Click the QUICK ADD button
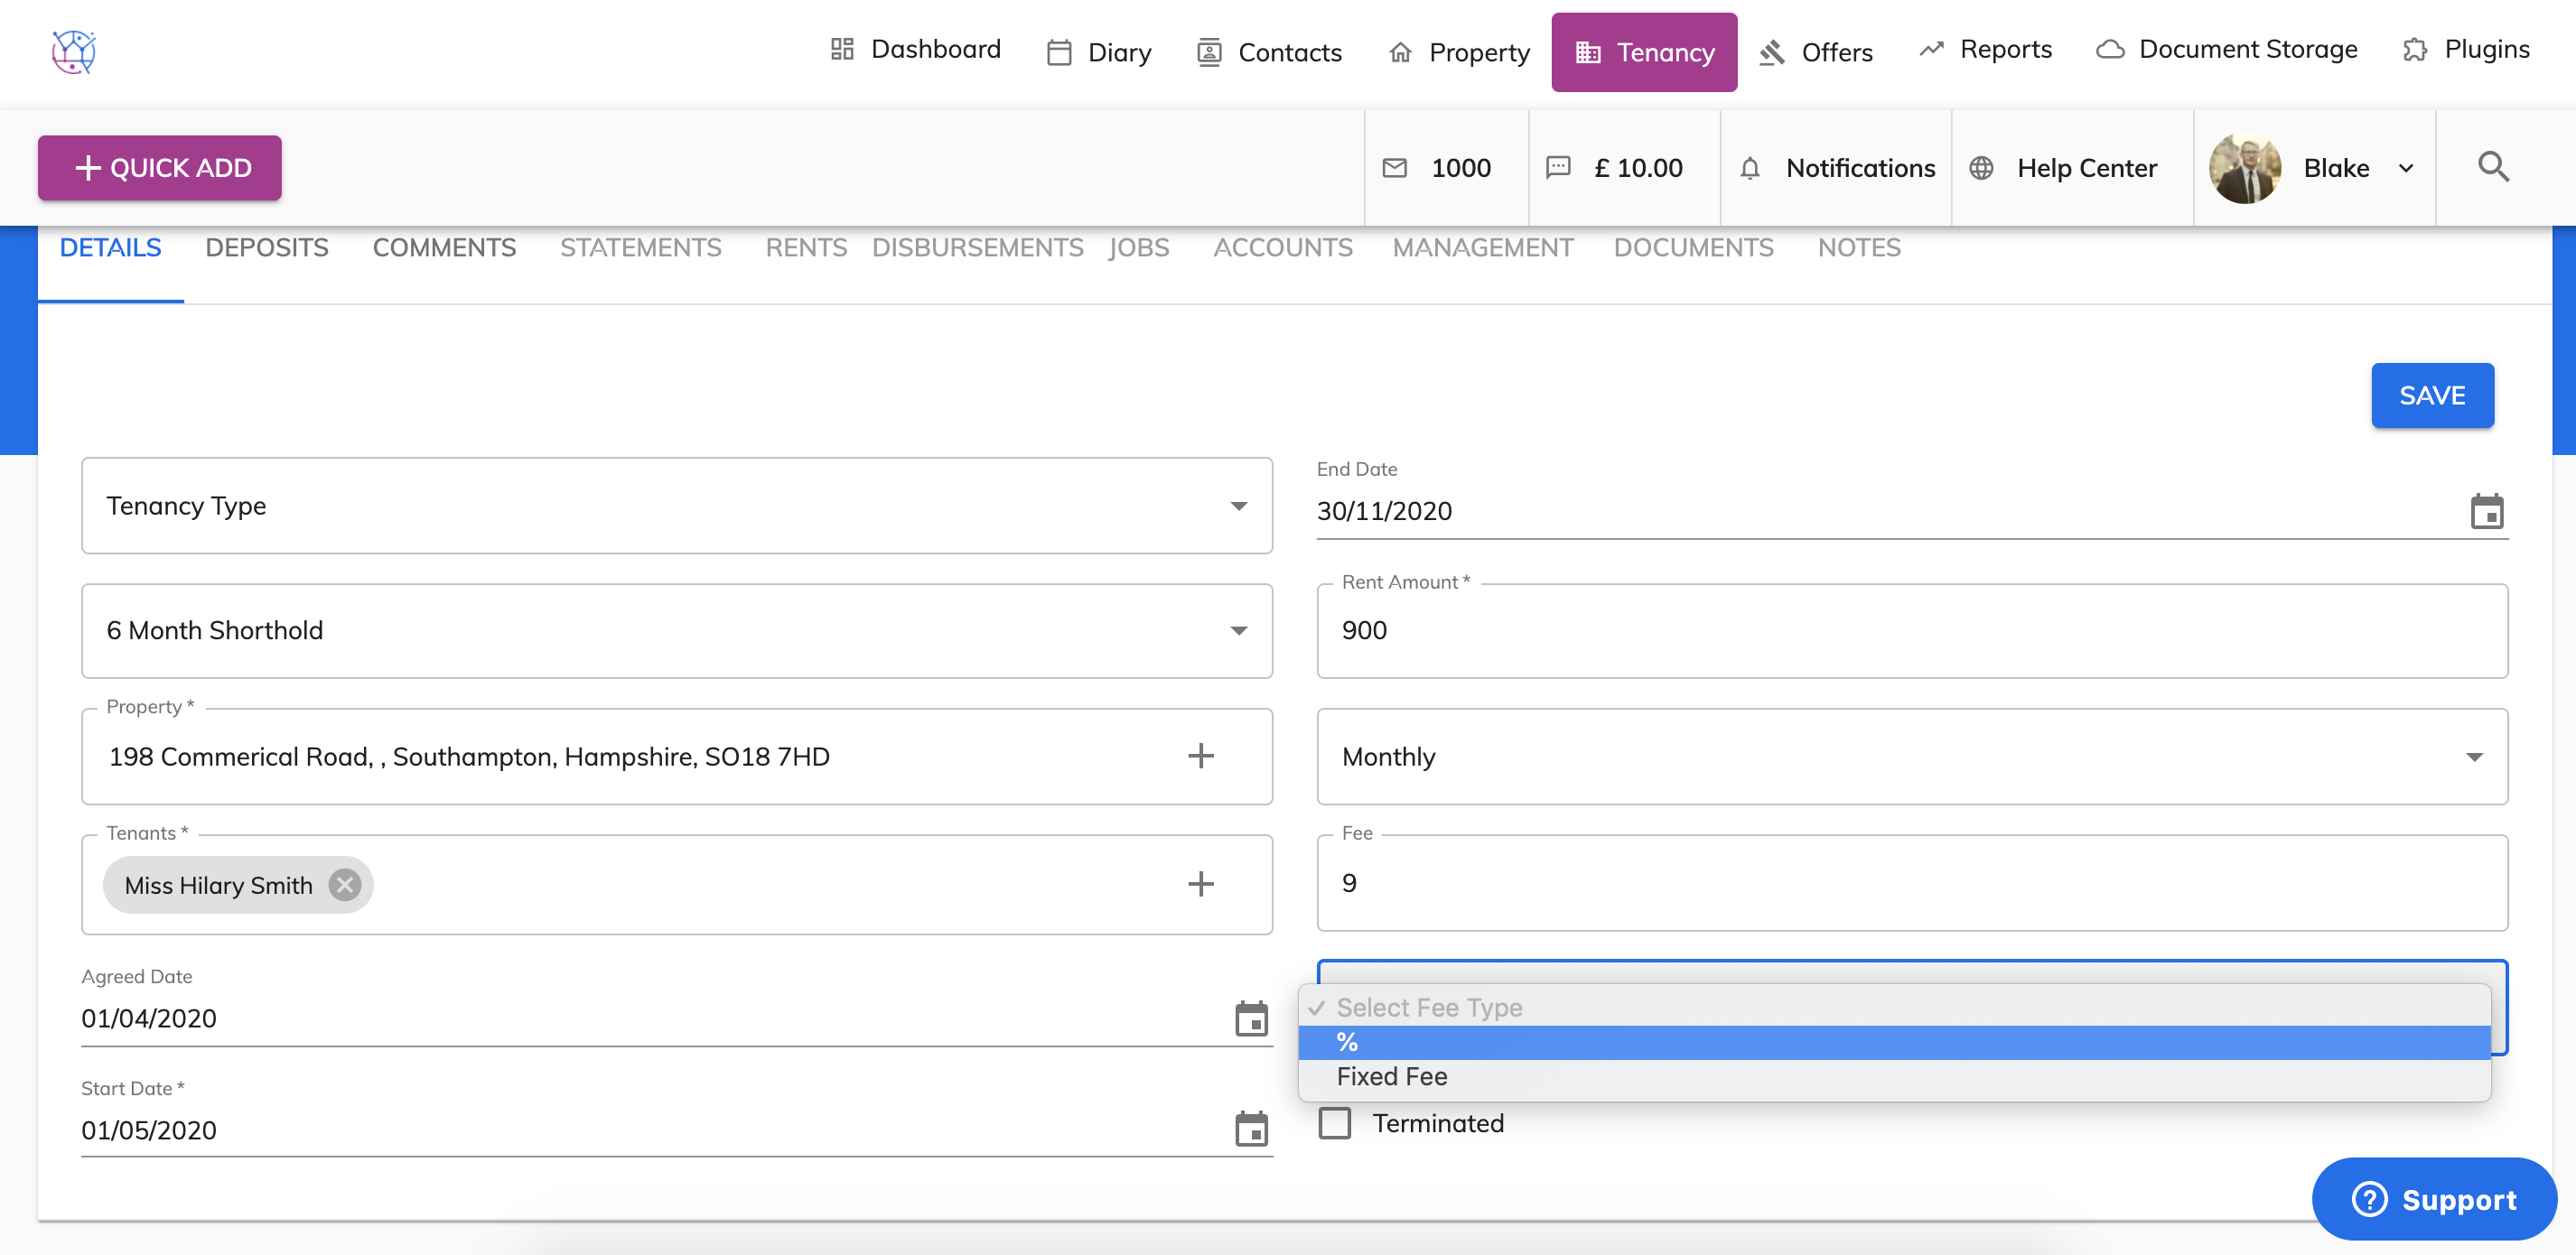2576x1255 pixels. pyautogui.click(x=160, y=168)
